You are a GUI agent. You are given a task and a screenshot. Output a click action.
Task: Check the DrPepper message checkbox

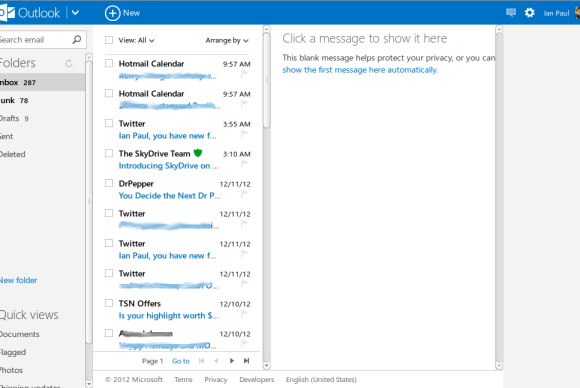point(109,183)
